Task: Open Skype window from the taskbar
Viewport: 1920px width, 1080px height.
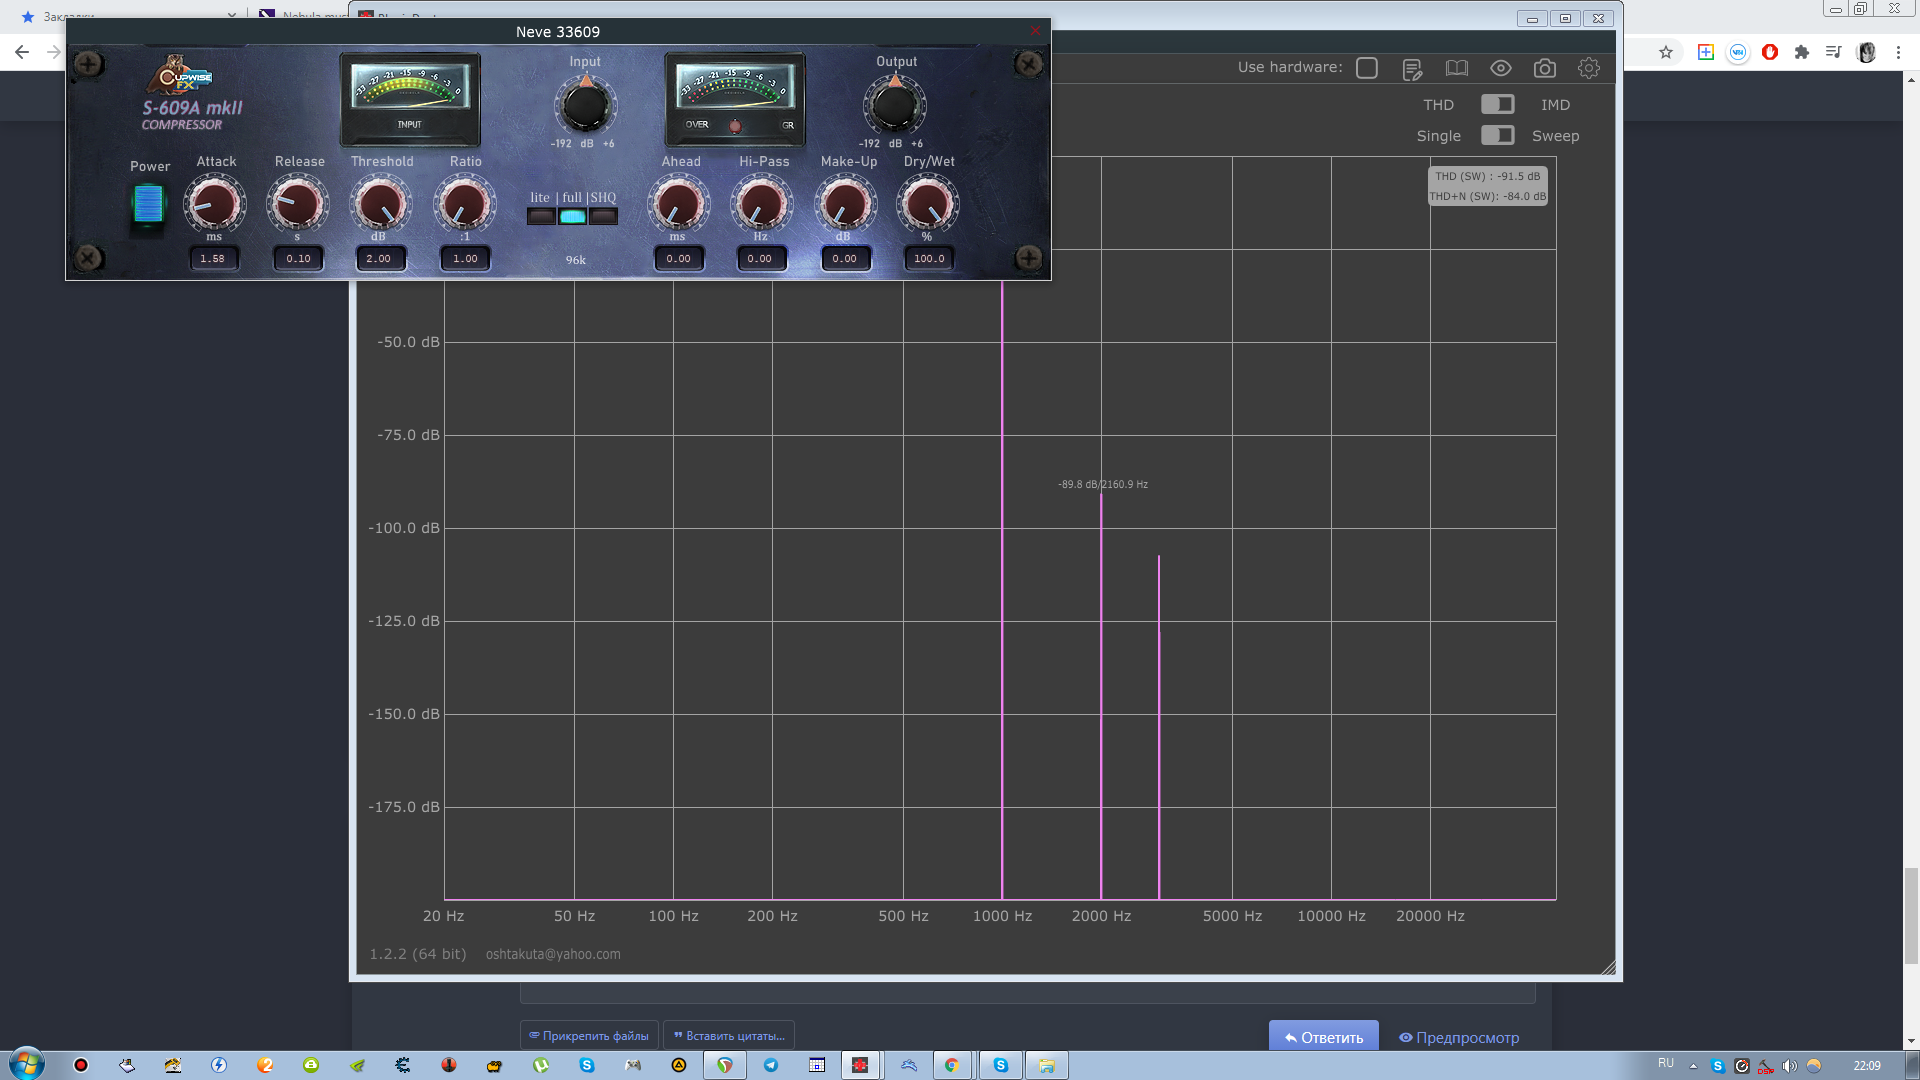Action: pyautogui.click(x=1001, y=1065)
